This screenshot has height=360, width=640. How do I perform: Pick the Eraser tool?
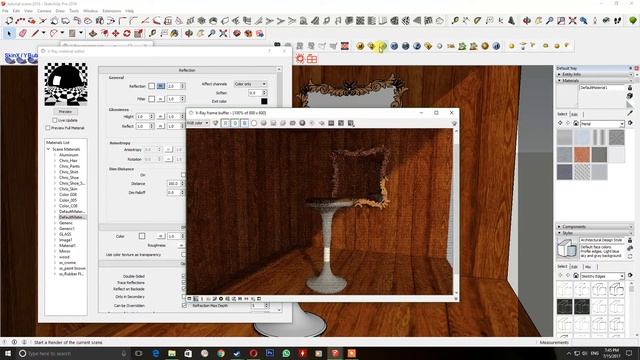click(22, 33)
